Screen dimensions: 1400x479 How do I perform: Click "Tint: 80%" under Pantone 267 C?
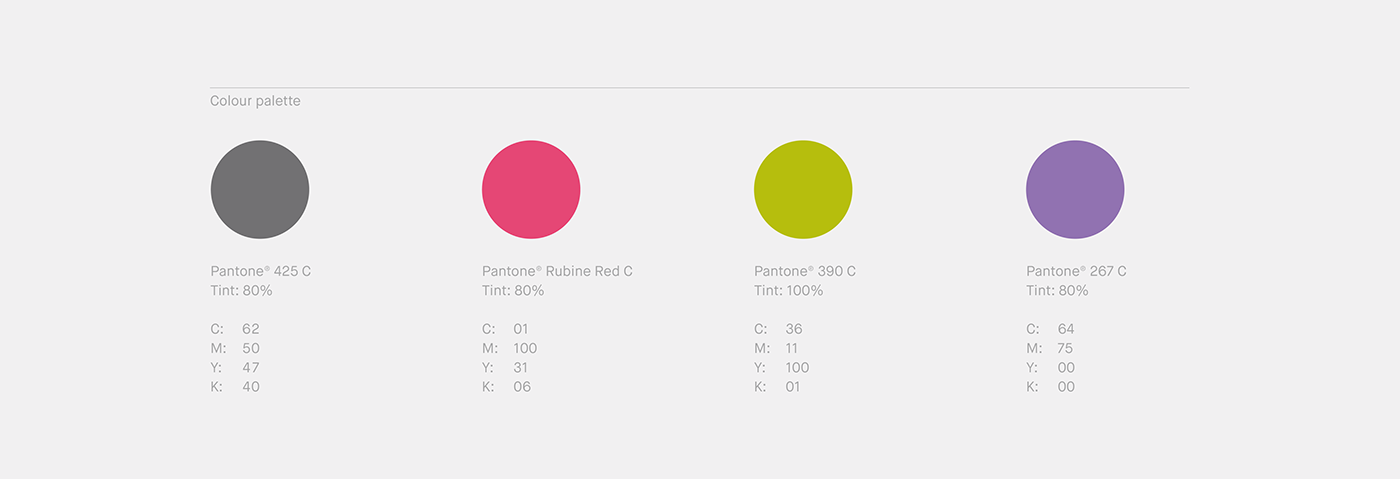click(x=1057, y=291)
